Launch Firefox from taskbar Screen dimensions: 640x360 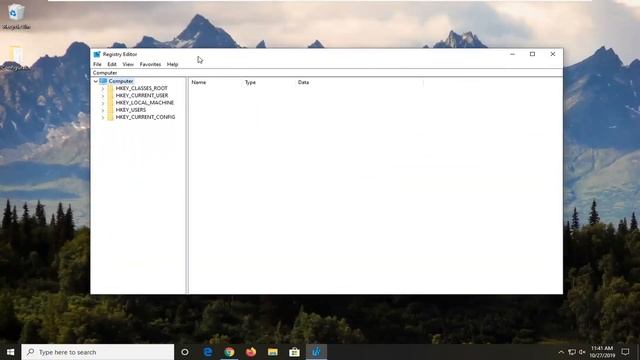(251, 352)
